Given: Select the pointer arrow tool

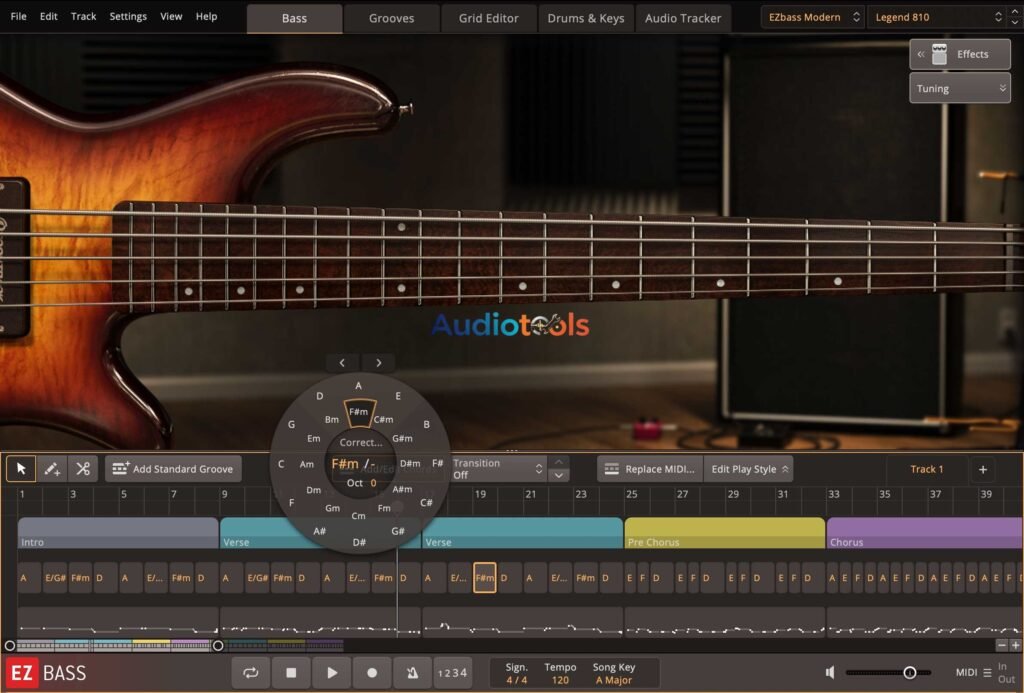Looking at the screenshot, I should [x=20, y=468].
